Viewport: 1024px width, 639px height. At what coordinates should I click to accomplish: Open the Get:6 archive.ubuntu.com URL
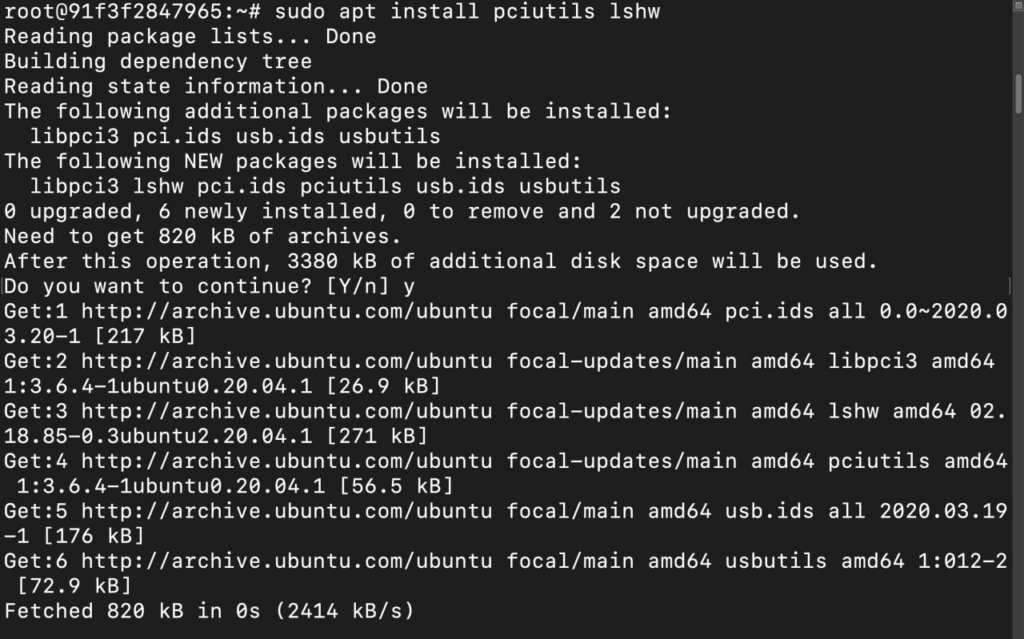click(x=287, y=561)
